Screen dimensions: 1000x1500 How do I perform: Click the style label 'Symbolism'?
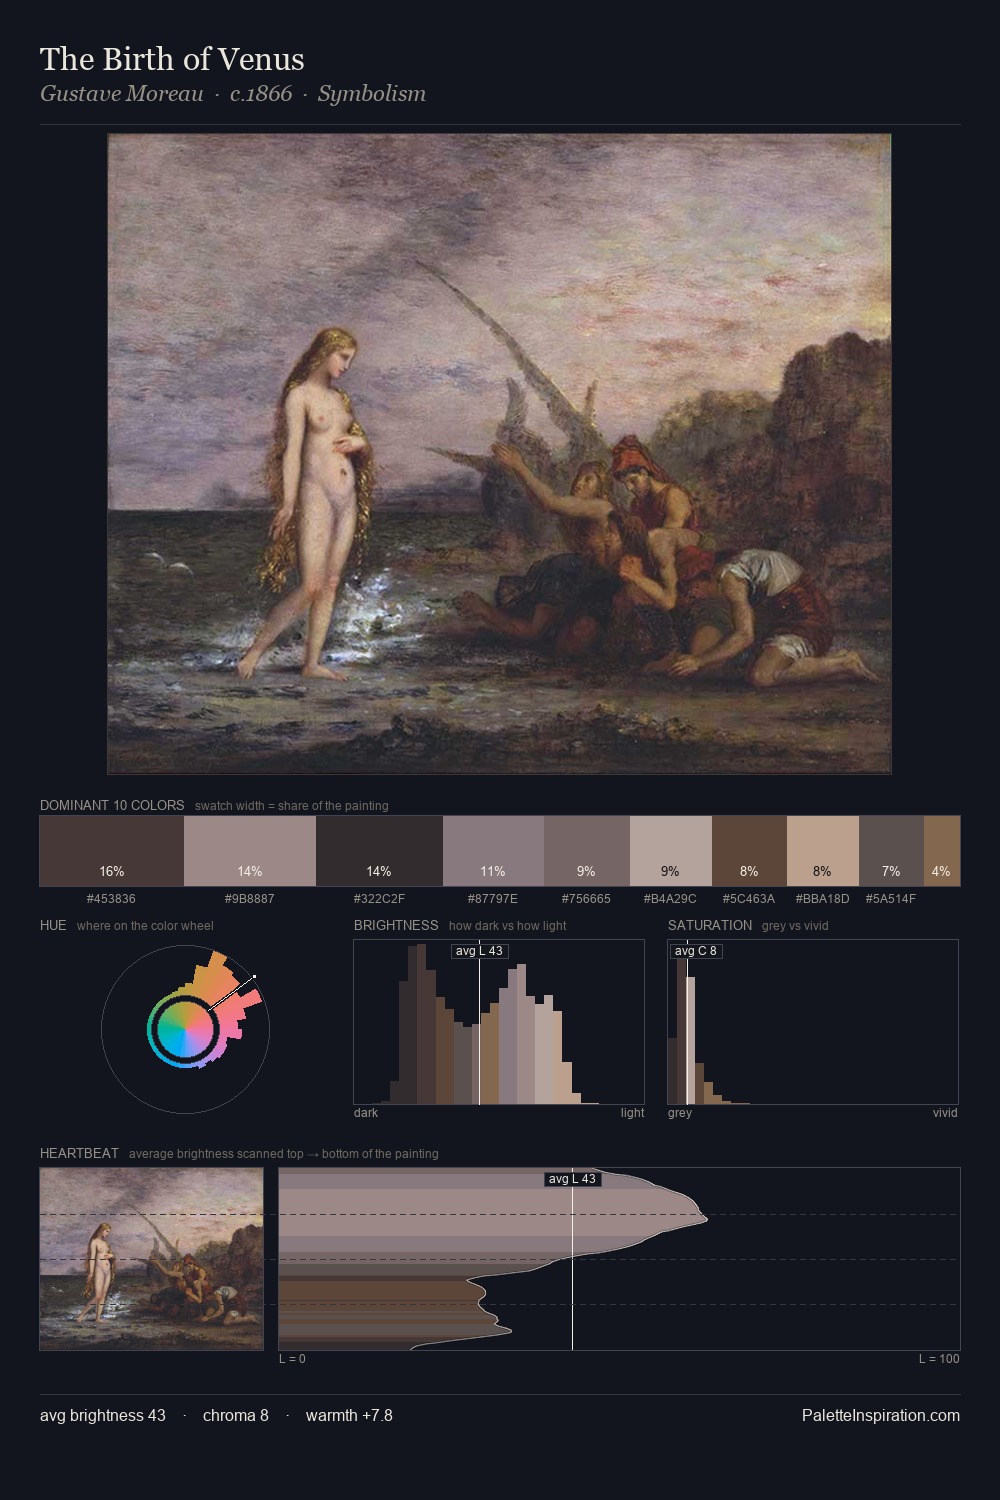[x=372, y=94]
